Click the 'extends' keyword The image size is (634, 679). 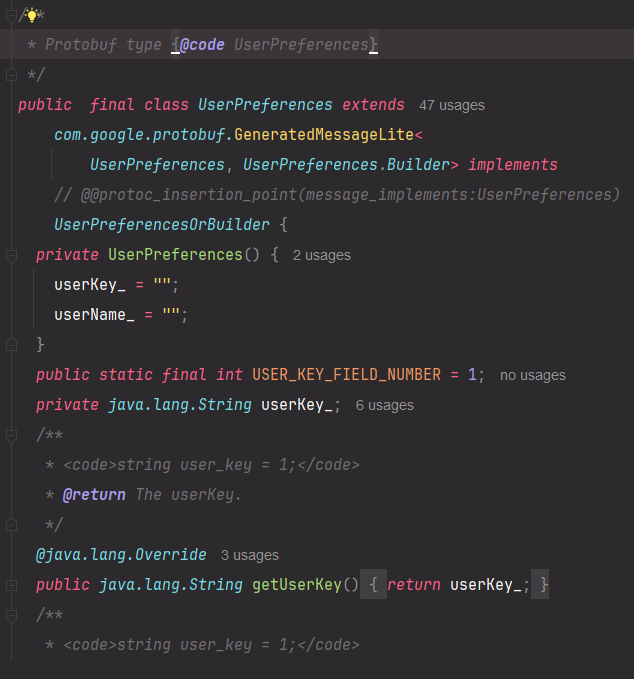[373, 105]
